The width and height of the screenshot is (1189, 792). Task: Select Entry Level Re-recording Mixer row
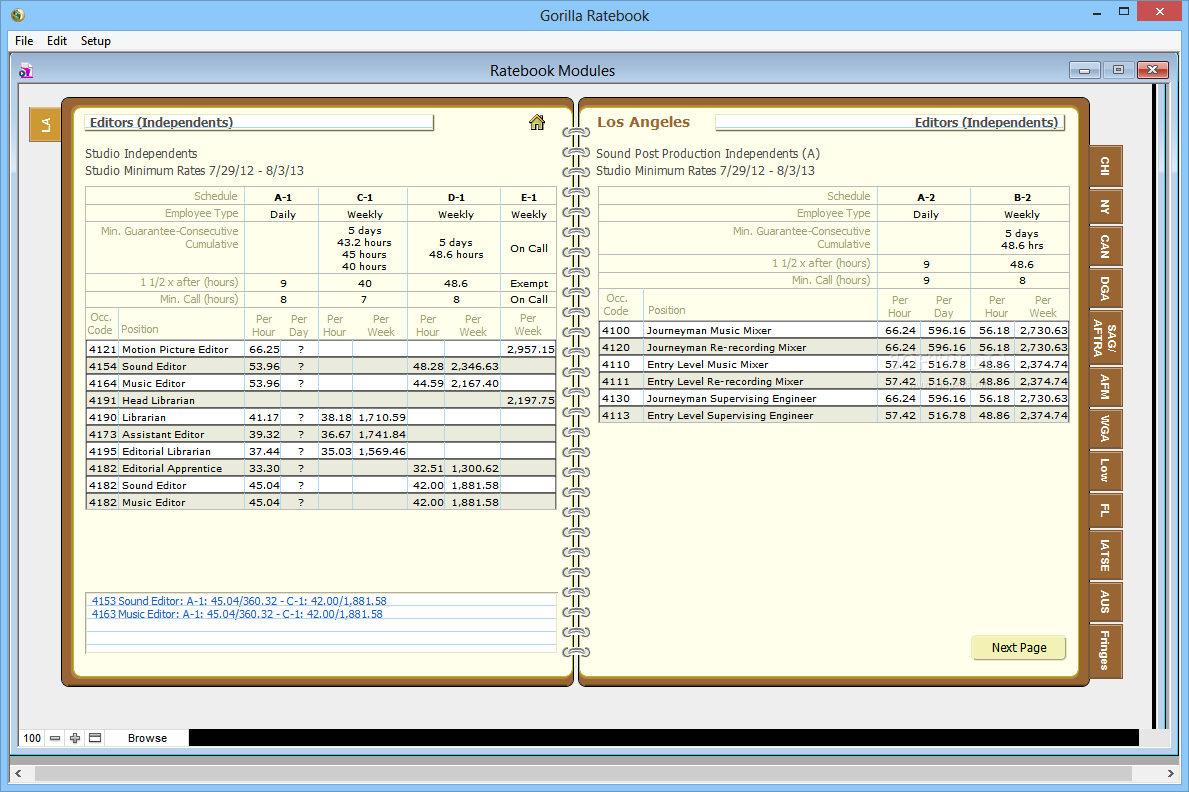click(x=833, y=382)
